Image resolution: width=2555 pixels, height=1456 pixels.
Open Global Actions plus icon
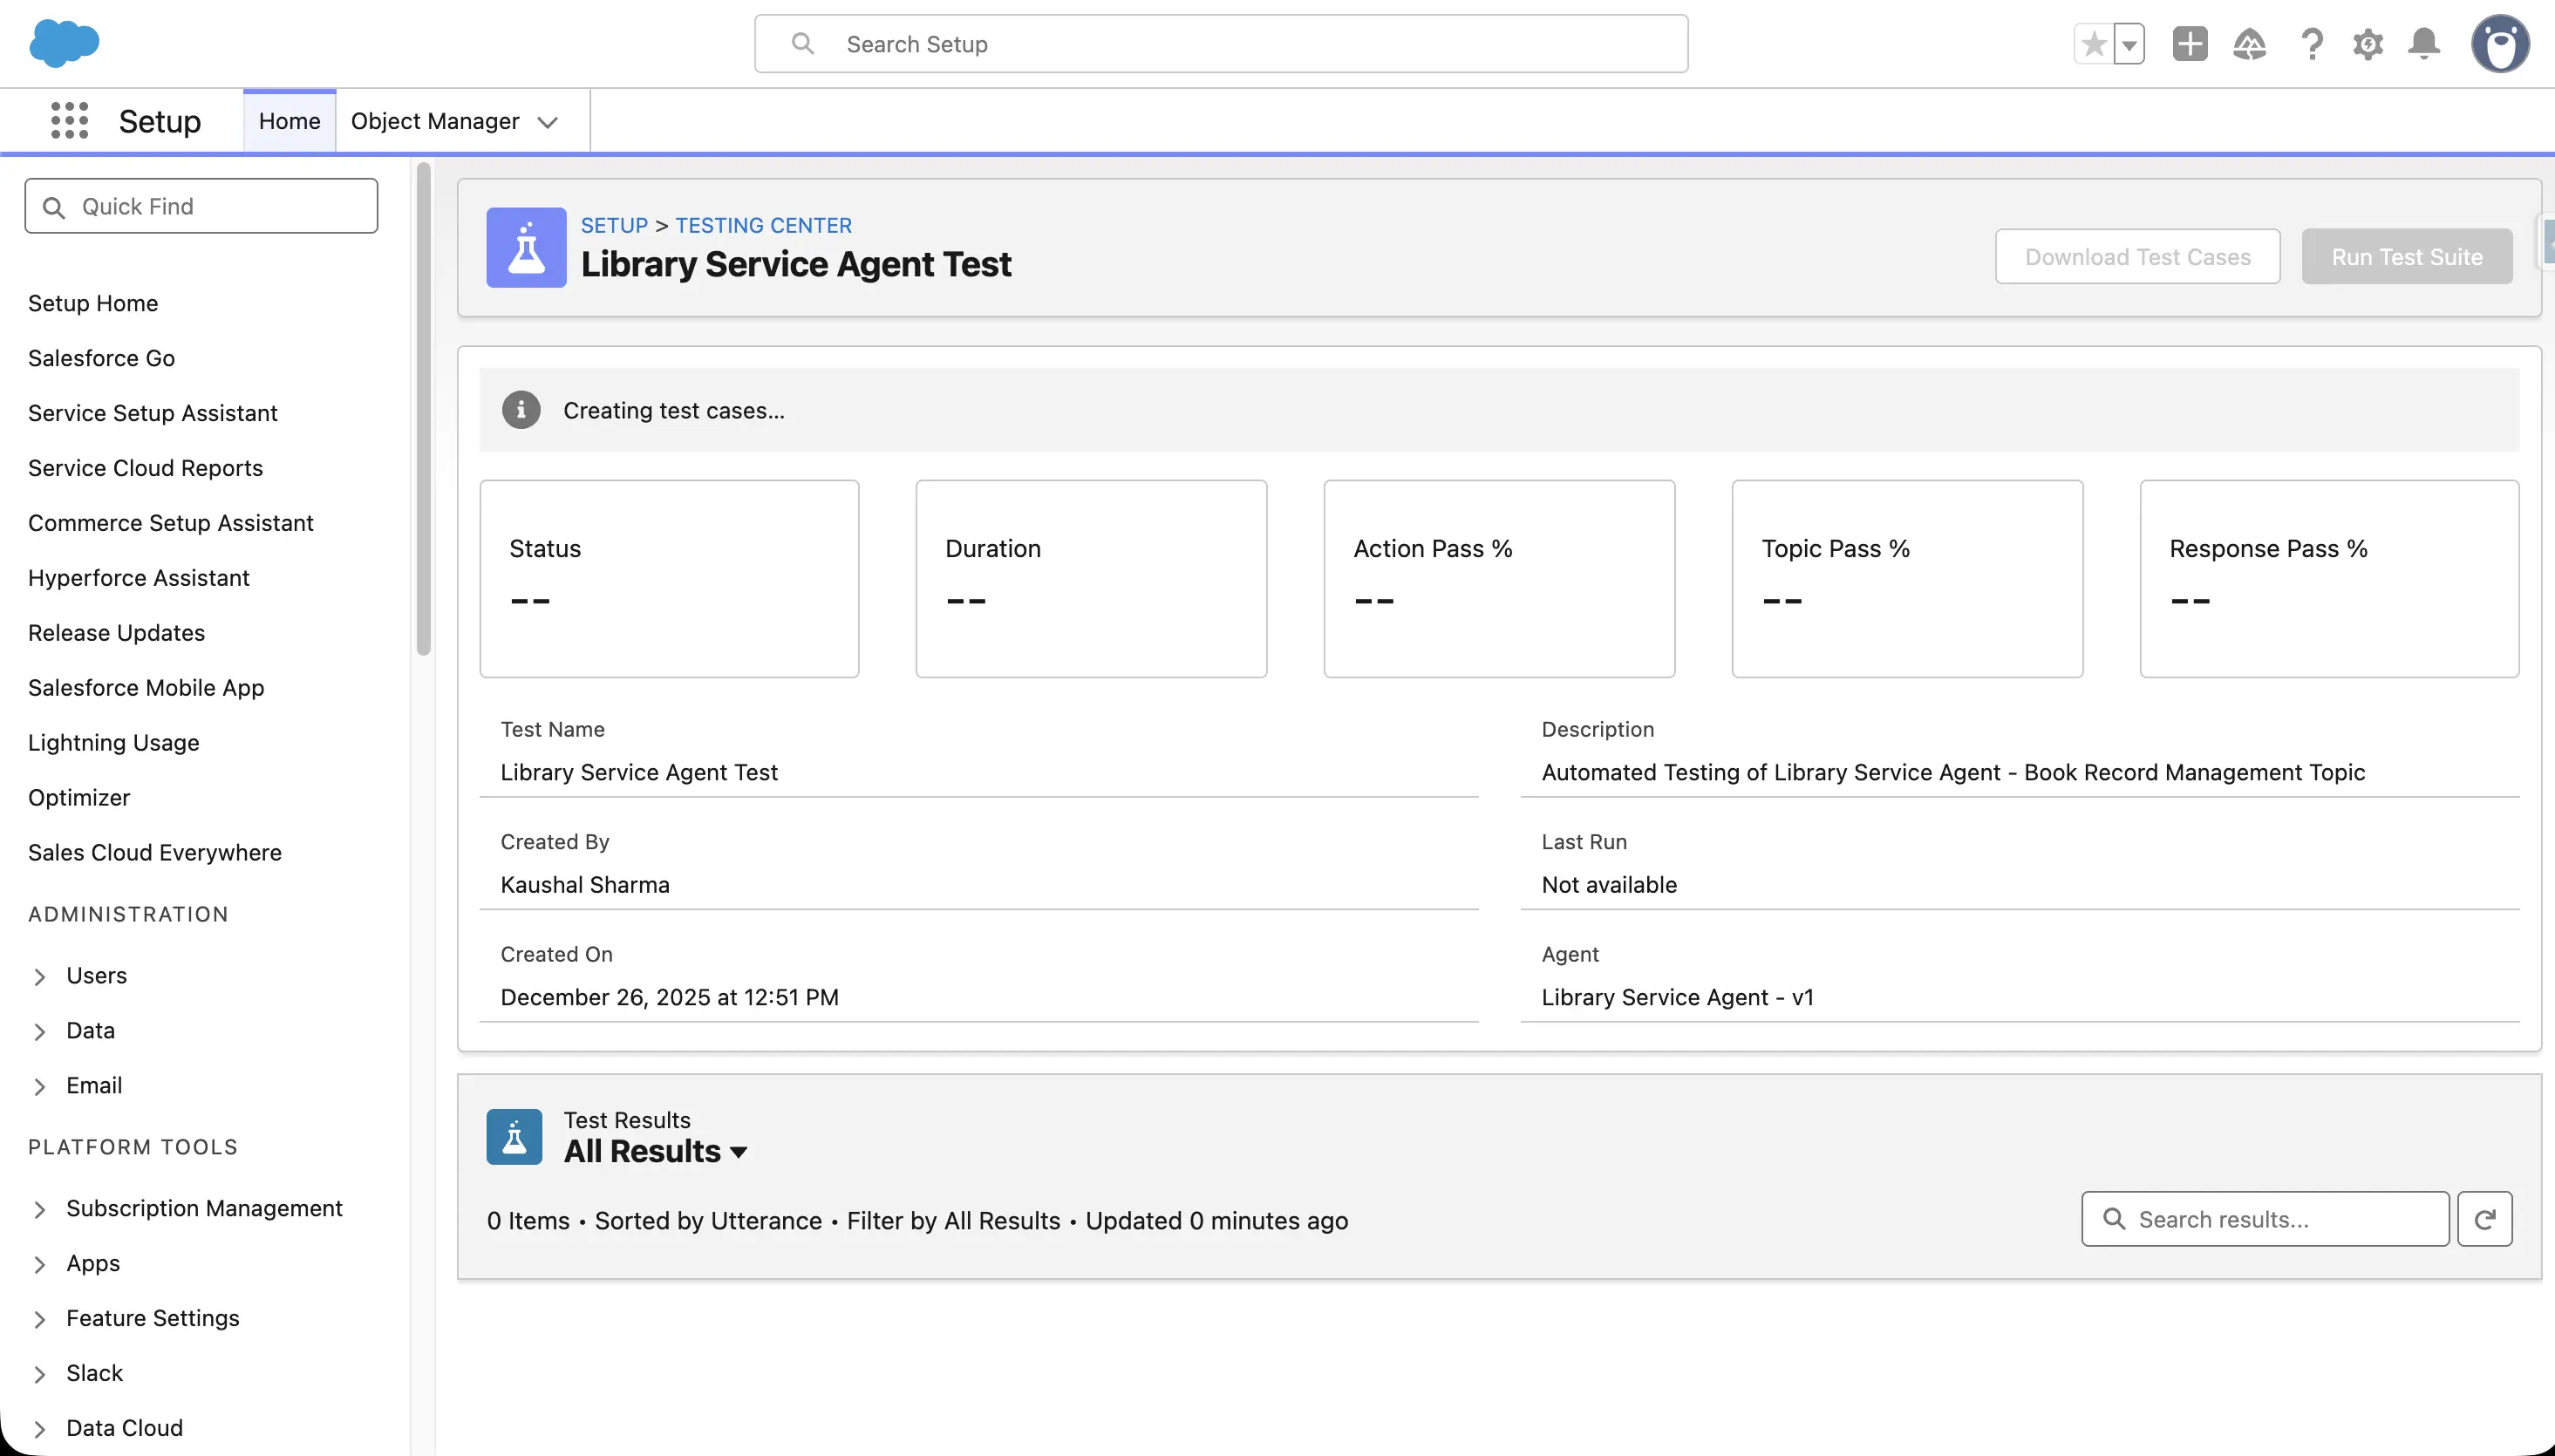2189,44
